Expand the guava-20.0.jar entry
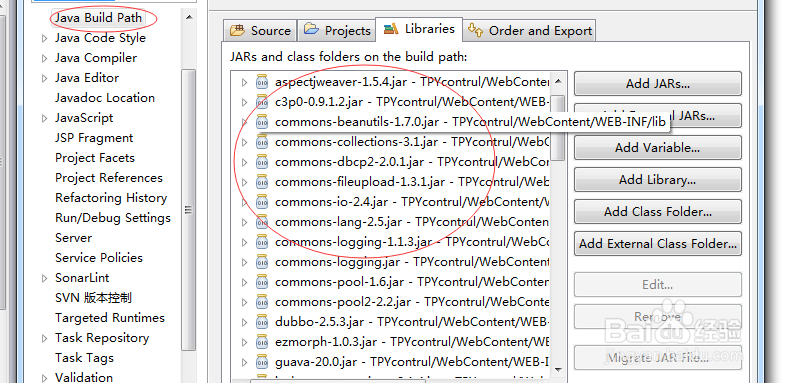This screenshot has width=788, height=383. point(244,362)
